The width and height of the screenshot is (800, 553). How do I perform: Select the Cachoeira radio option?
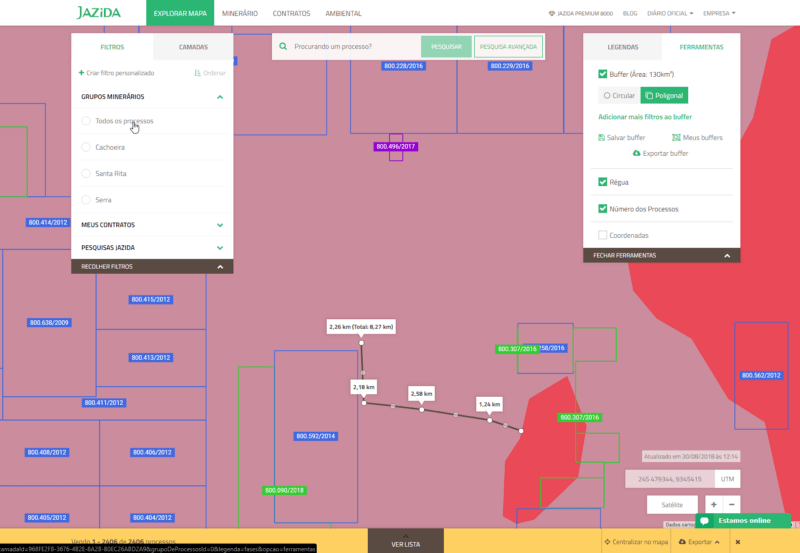86,147
